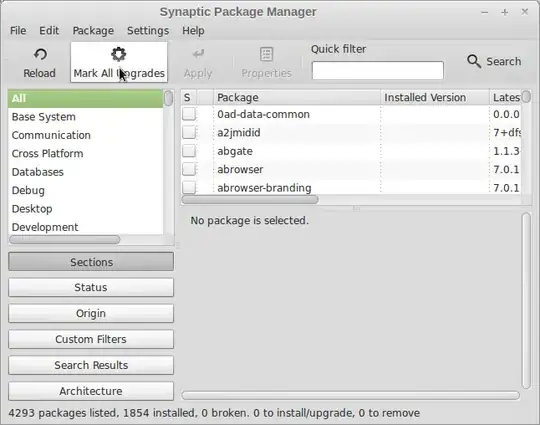This screenshot has width=540, height=425.
Task: Open the Settings menu
Action: [x=148, y=31]
